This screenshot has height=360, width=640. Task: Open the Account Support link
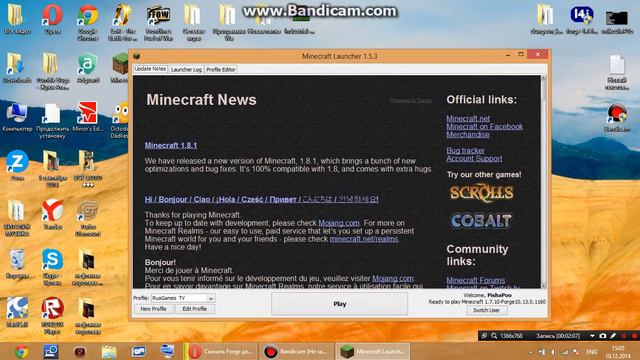click(x=474, y=158)
